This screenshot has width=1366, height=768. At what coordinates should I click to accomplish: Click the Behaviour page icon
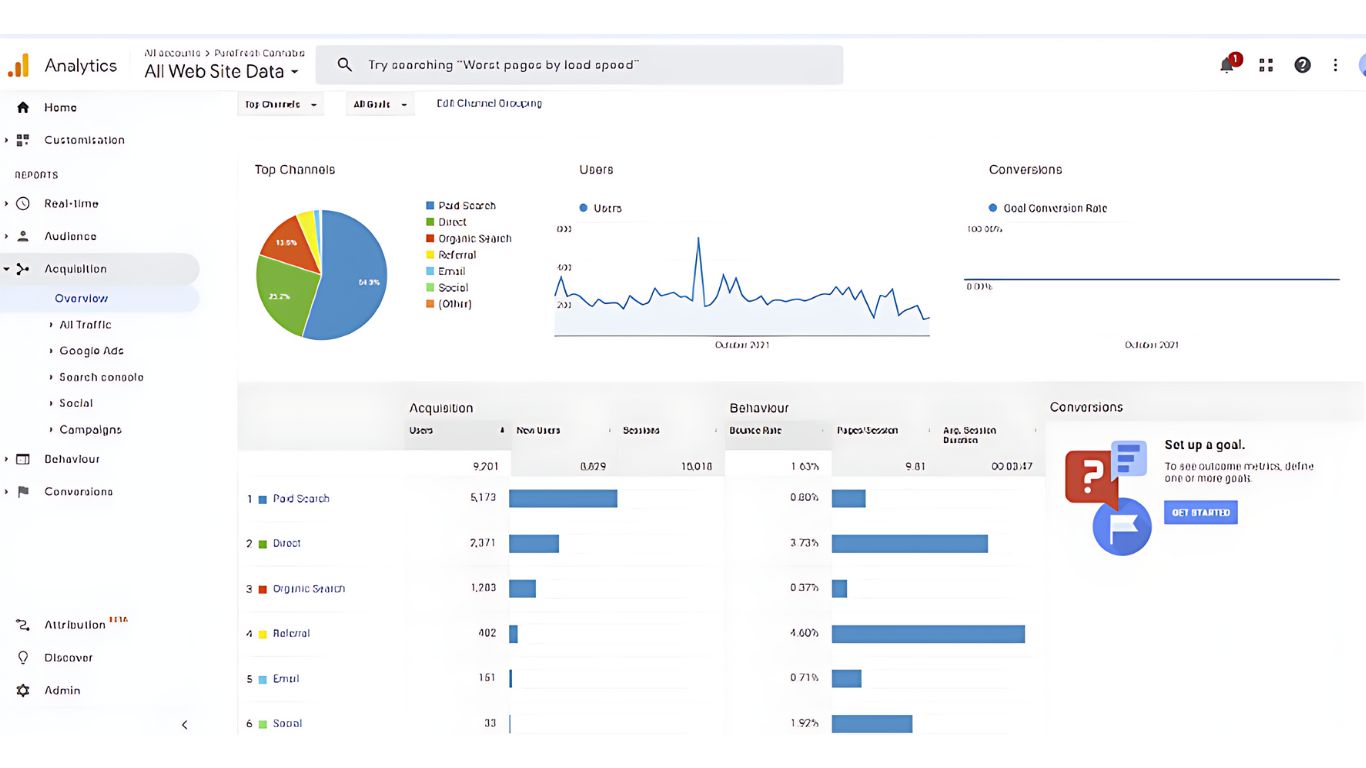[x=23, y=459]
